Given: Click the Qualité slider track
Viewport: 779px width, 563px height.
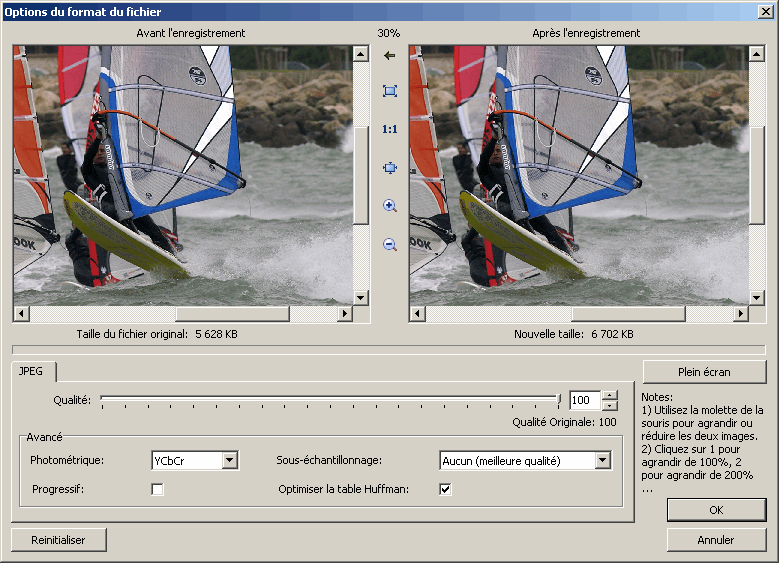Looking at the screenshot, I should [x=330, y=400].
